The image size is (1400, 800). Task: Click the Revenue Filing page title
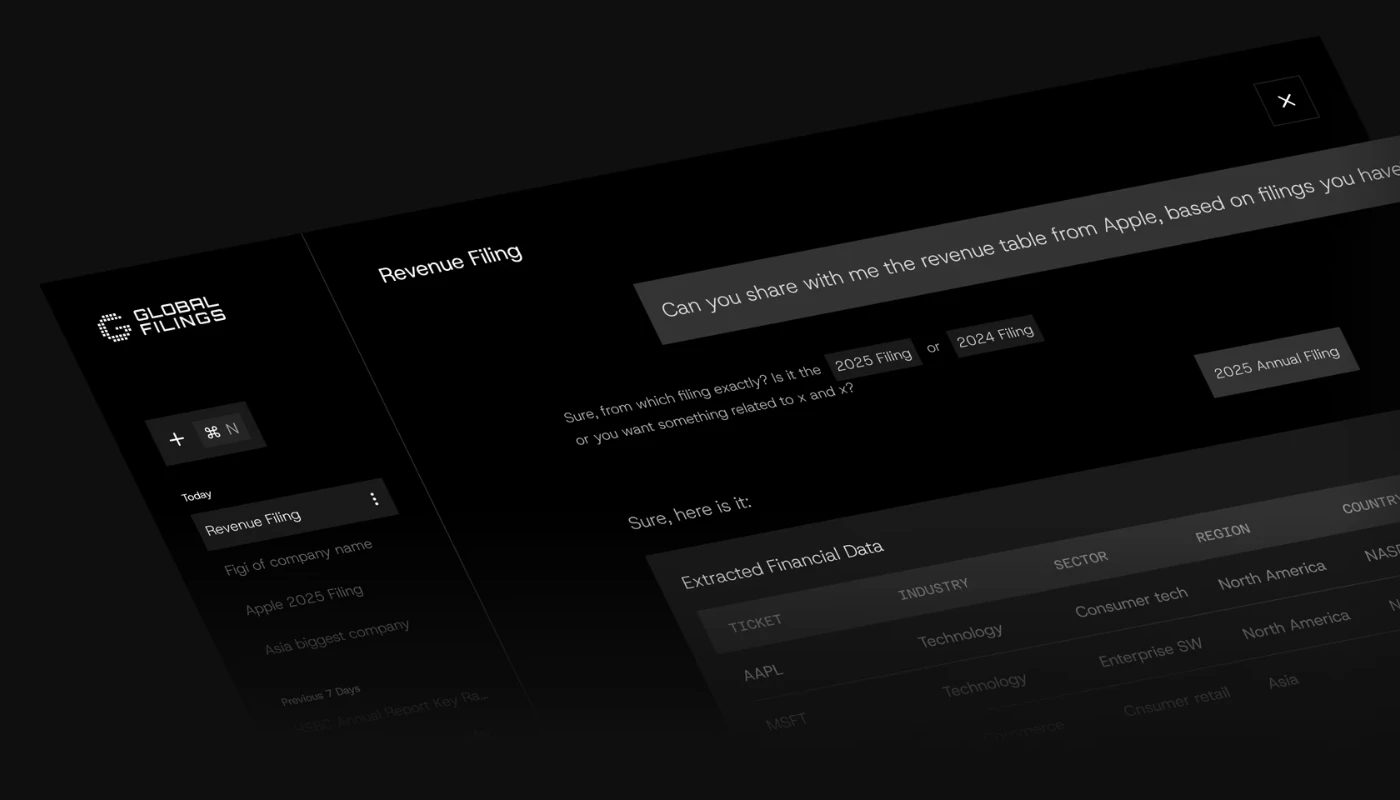(450, 262)
